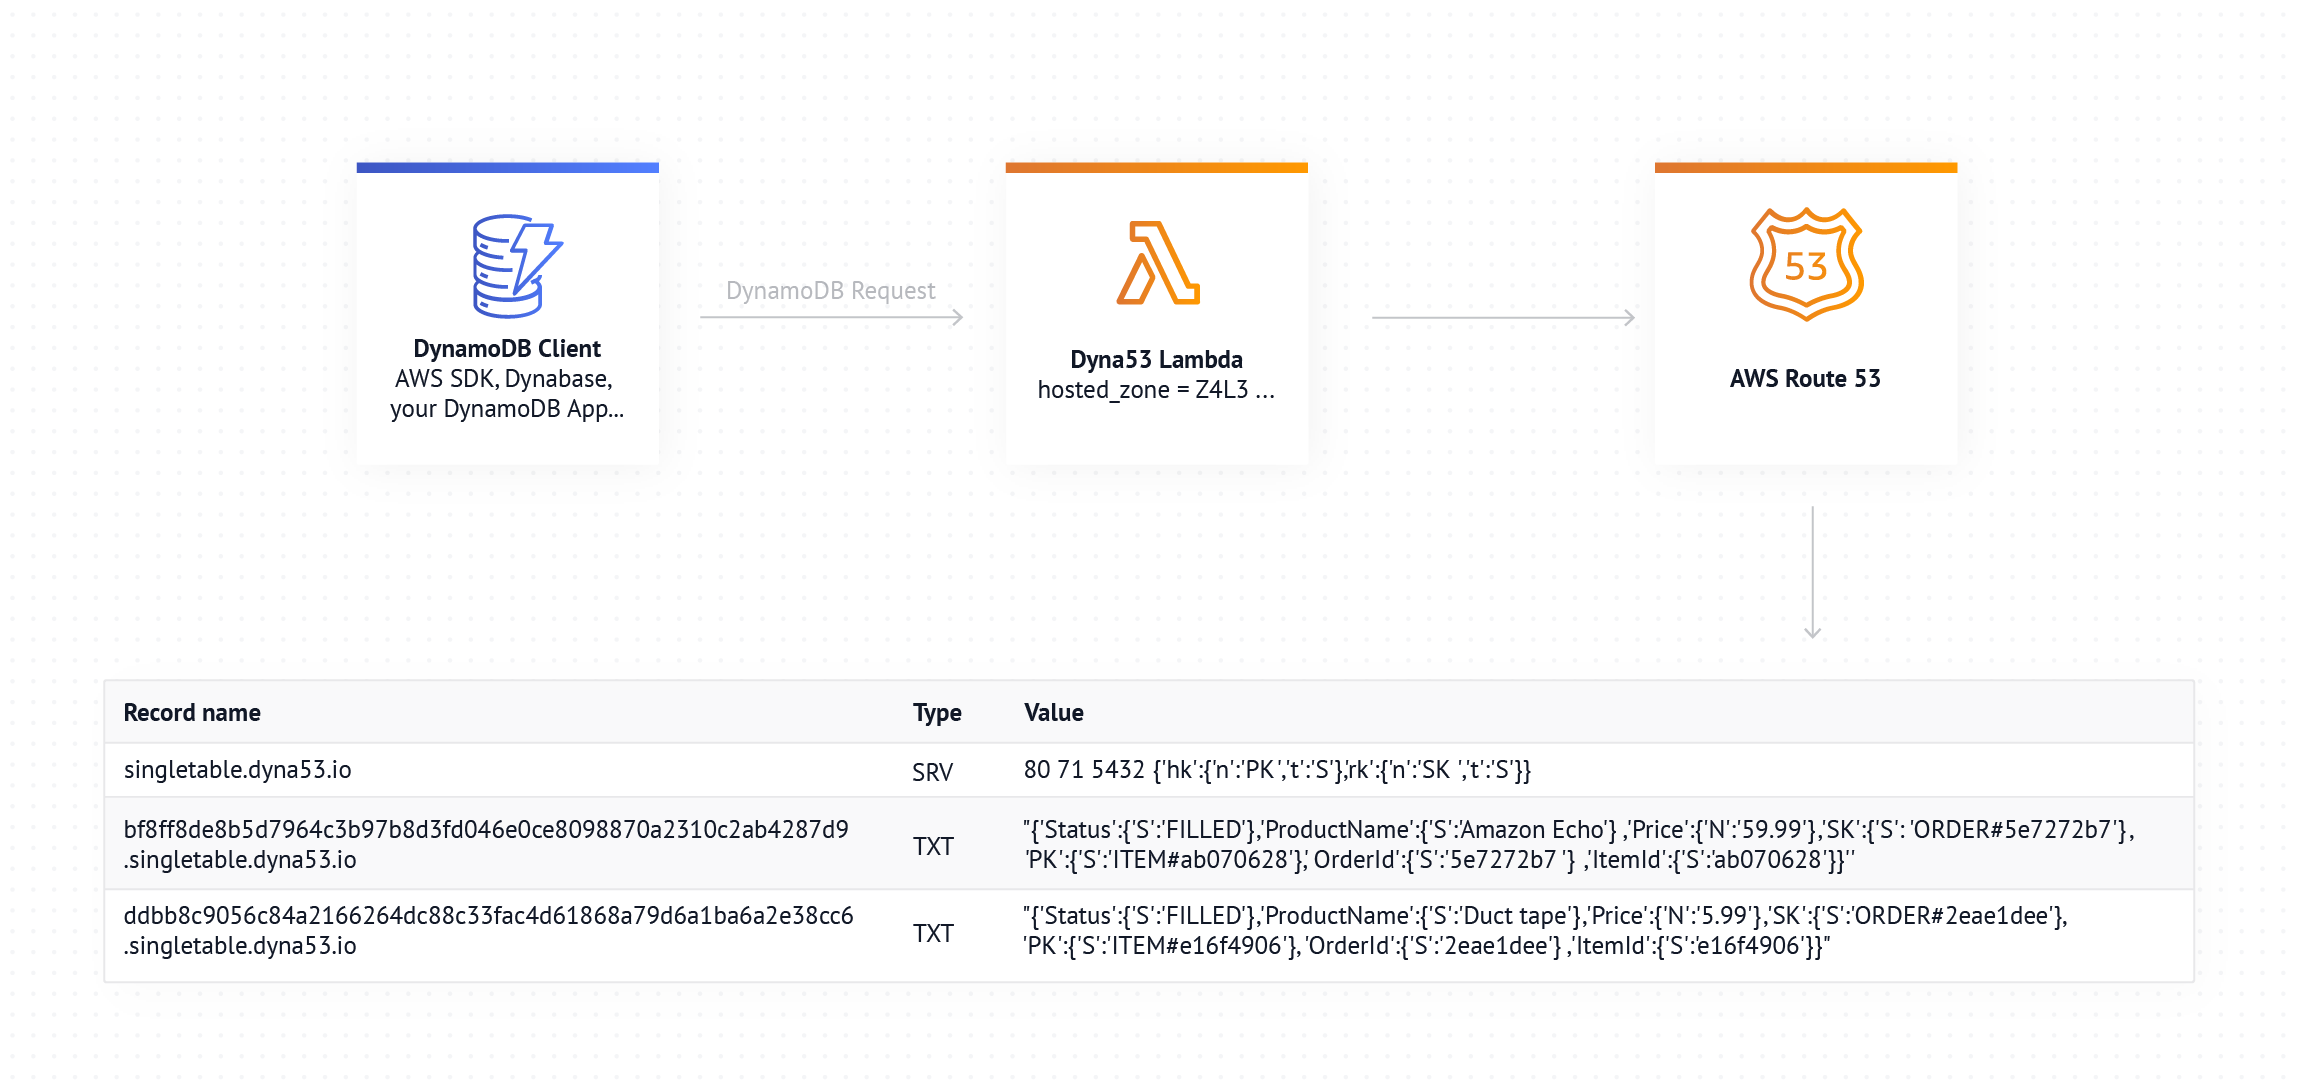The image size is (2303, 1090).
Task: Select the AWS Route 53 label
Action: 1805,379
